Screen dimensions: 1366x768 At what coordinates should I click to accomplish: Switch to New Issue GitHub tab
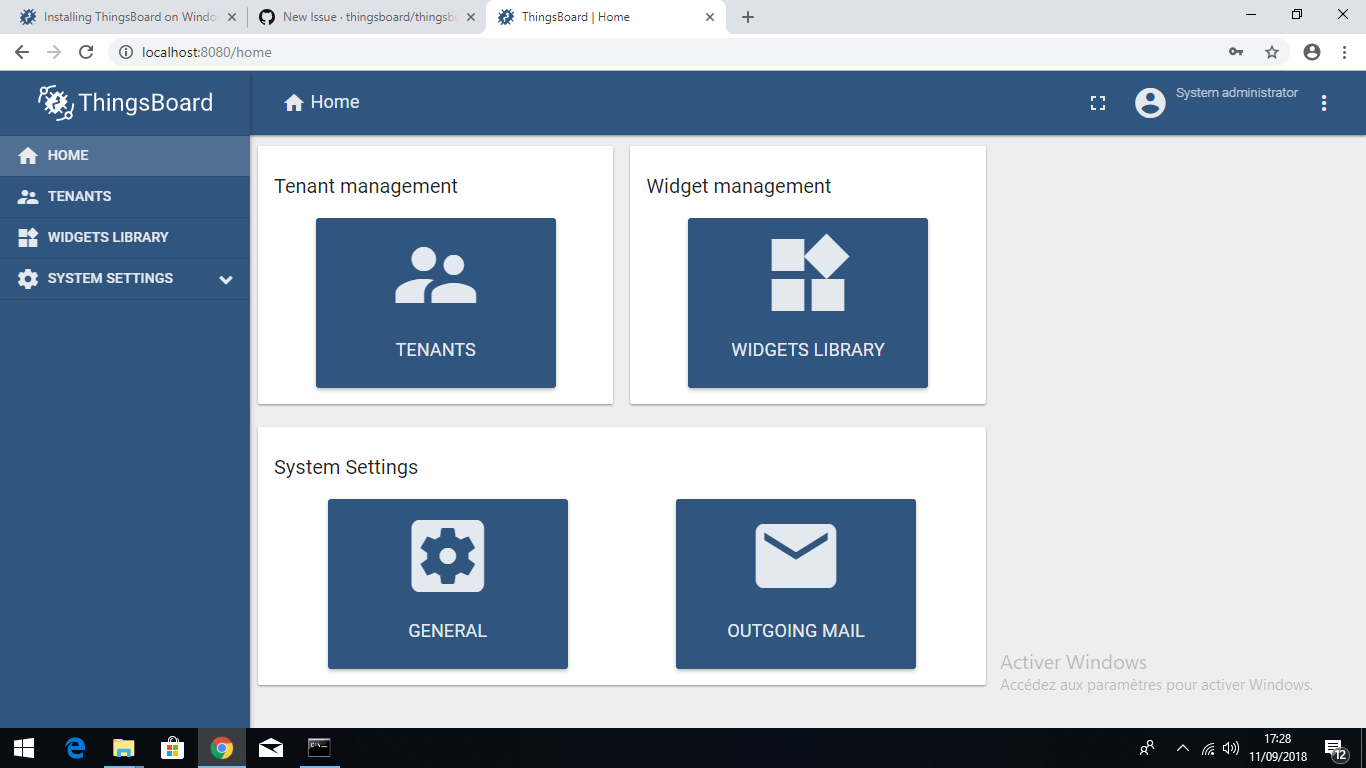(367, 17)
